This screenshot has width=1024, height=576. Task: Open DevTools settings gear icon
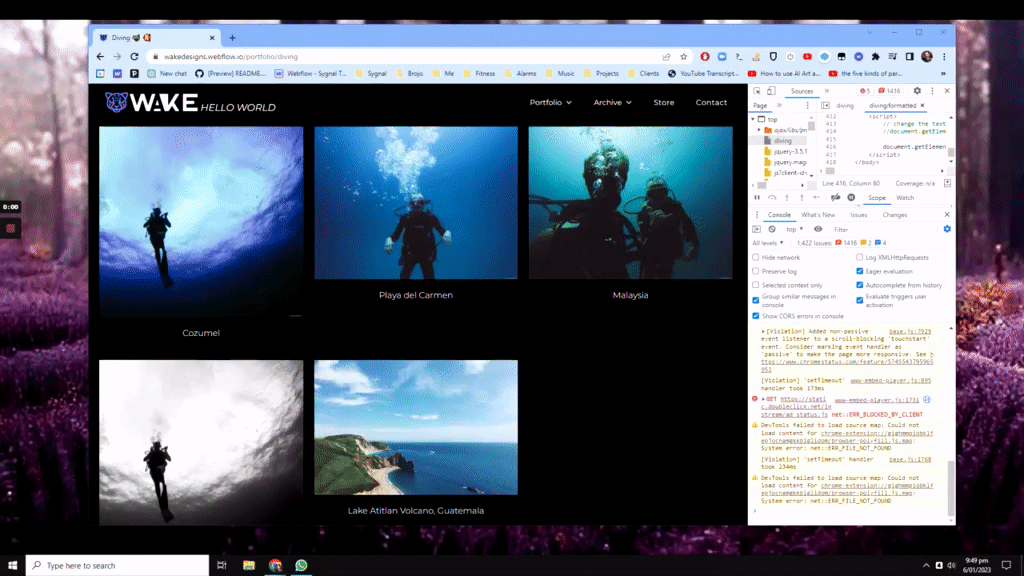click(x=917, y=91)
